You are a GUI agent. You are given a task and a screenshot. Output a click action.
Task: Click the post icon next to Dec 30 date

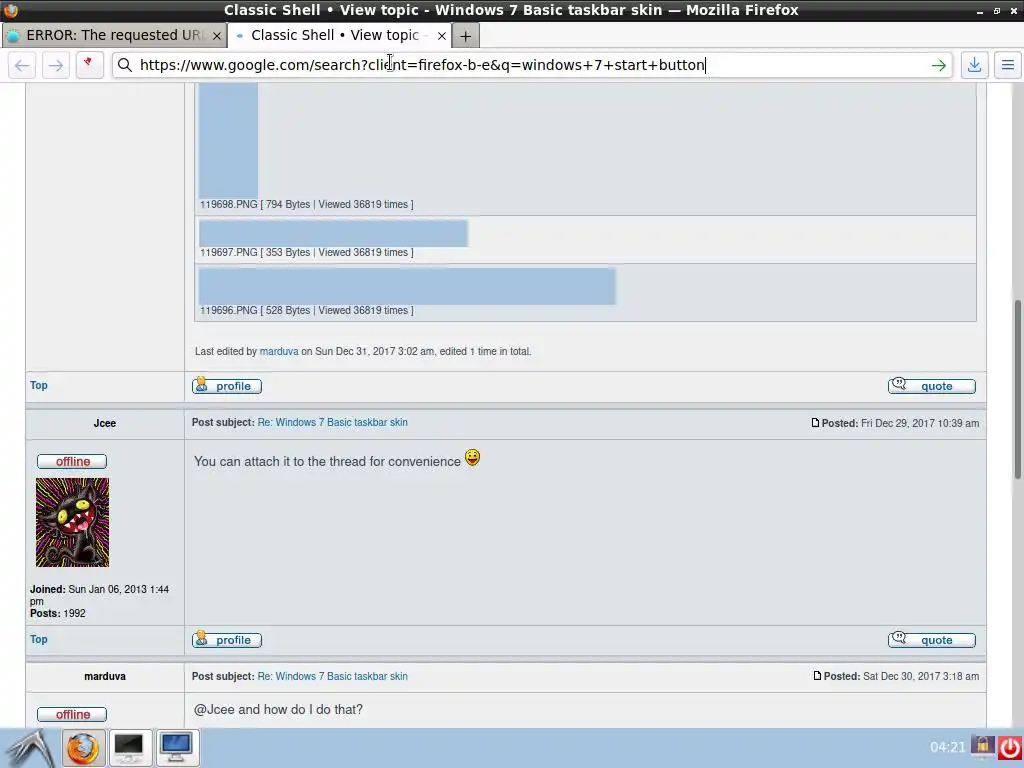pos(817,677)
